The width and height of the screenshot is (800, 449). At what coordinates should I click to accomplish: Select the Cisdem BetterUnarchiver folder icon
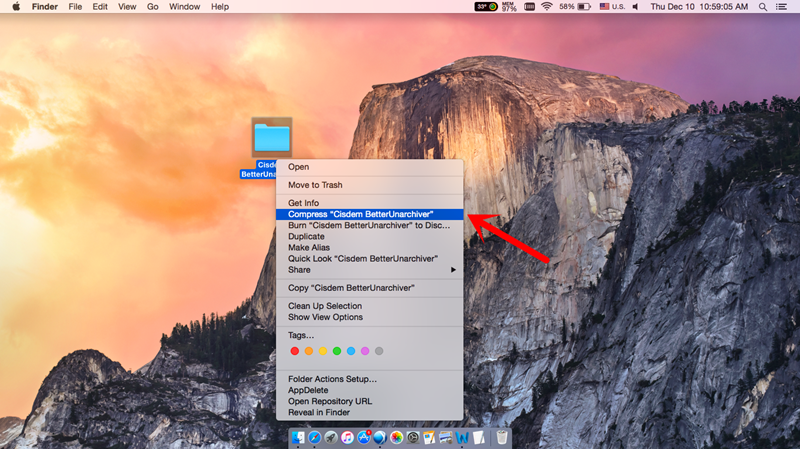pos(272,137)
